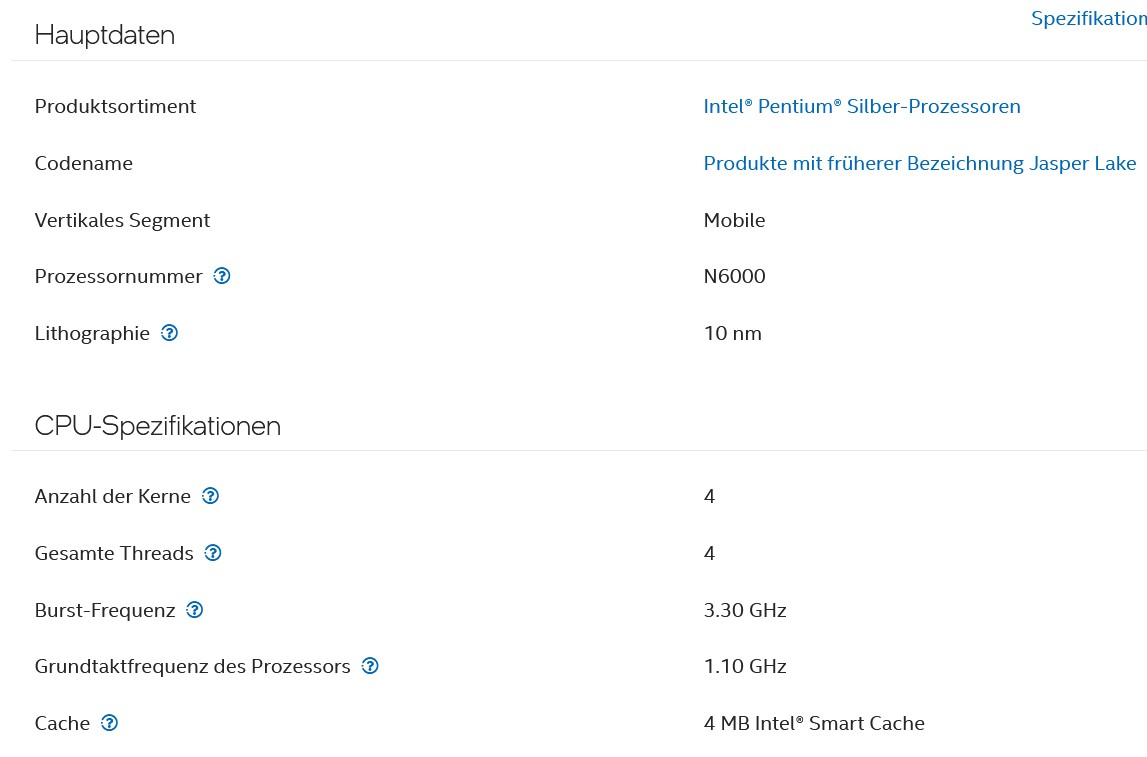Select the N6000 processor number value
Image resolution: width=1147 pixels, height=757 pixels.
tap(734, 276)
